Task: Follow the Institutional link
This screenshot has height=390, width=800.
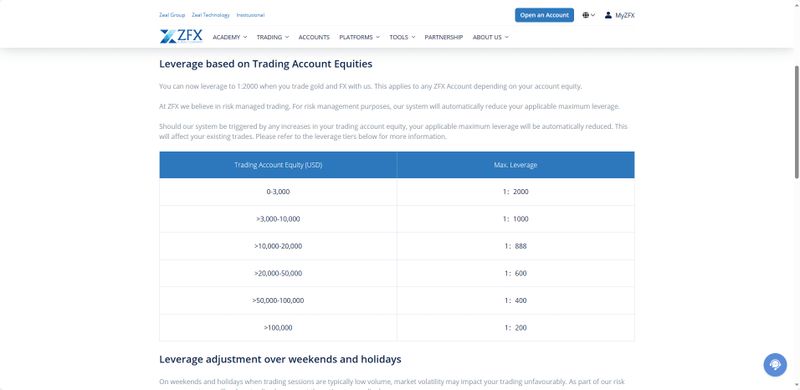Action: point(251,15)
